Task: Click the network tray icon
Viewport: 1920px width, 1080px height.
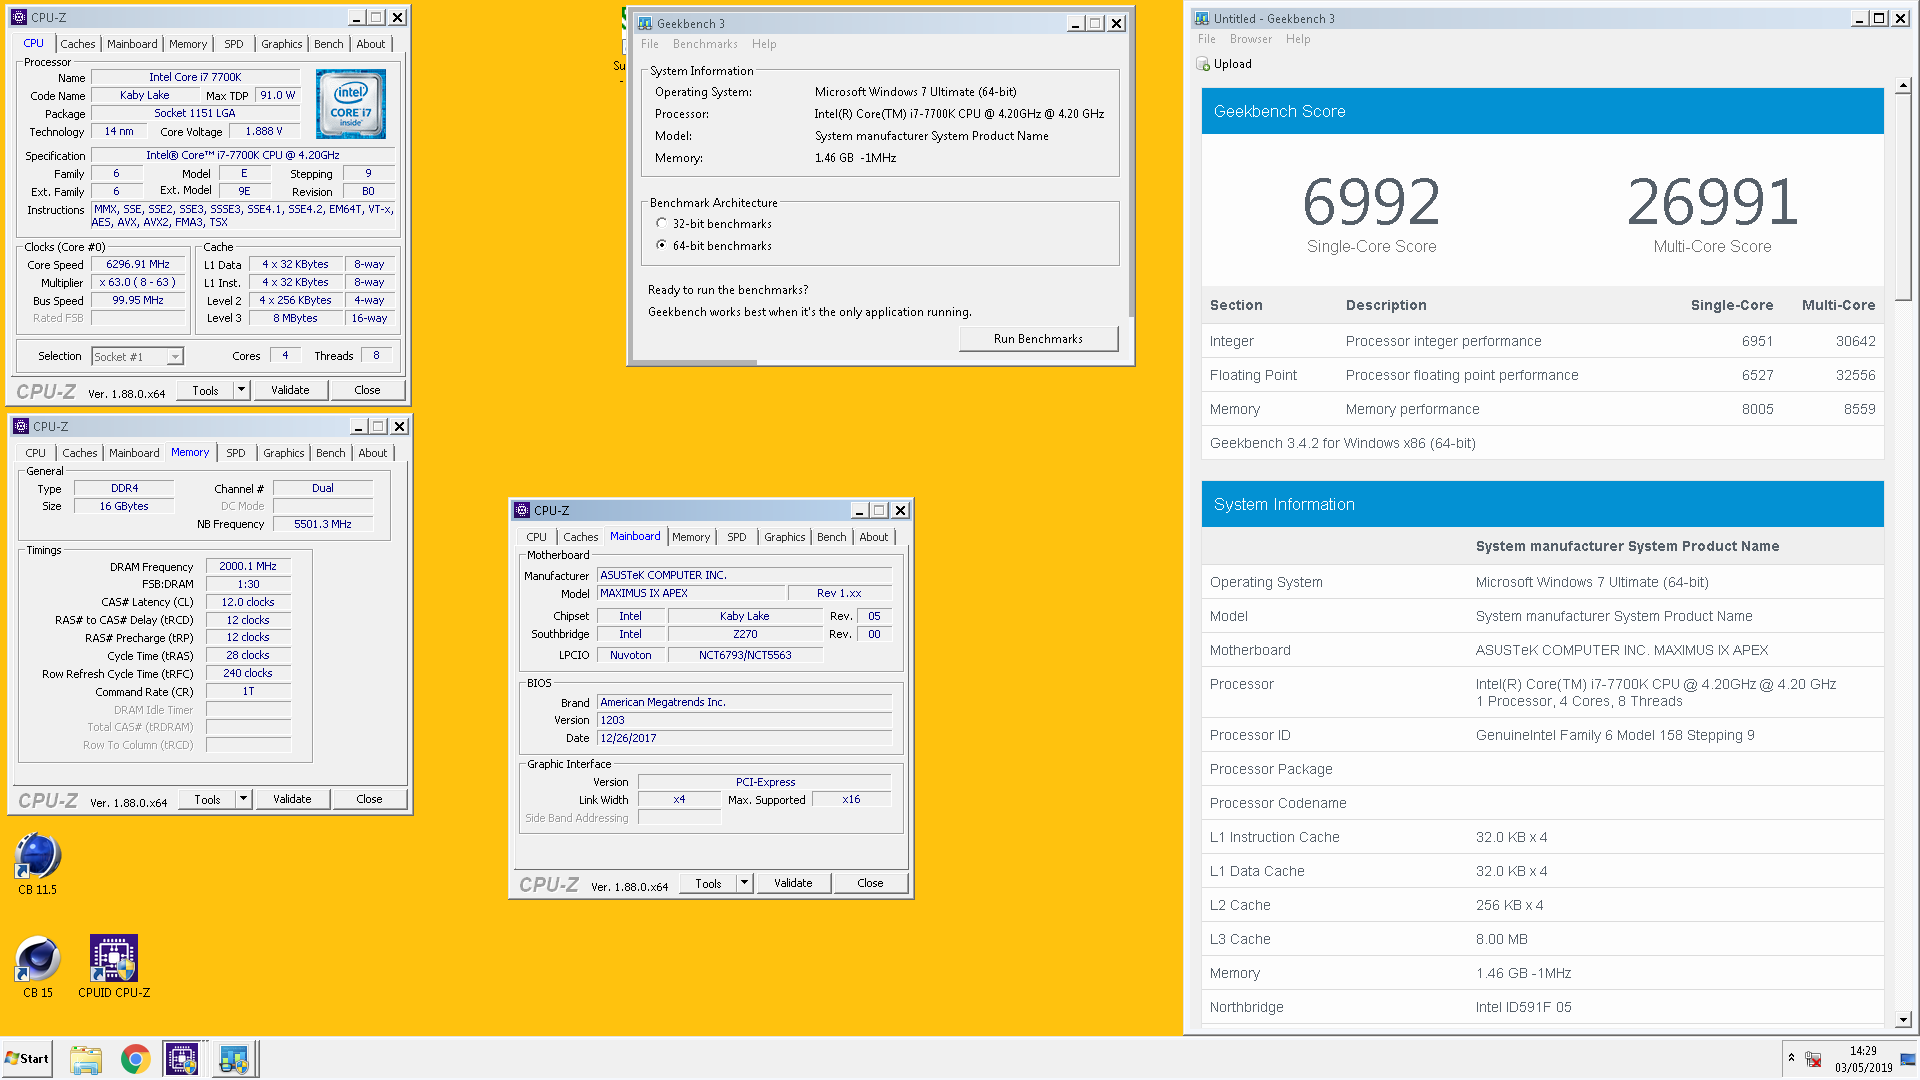Action: (1813, 1059)
